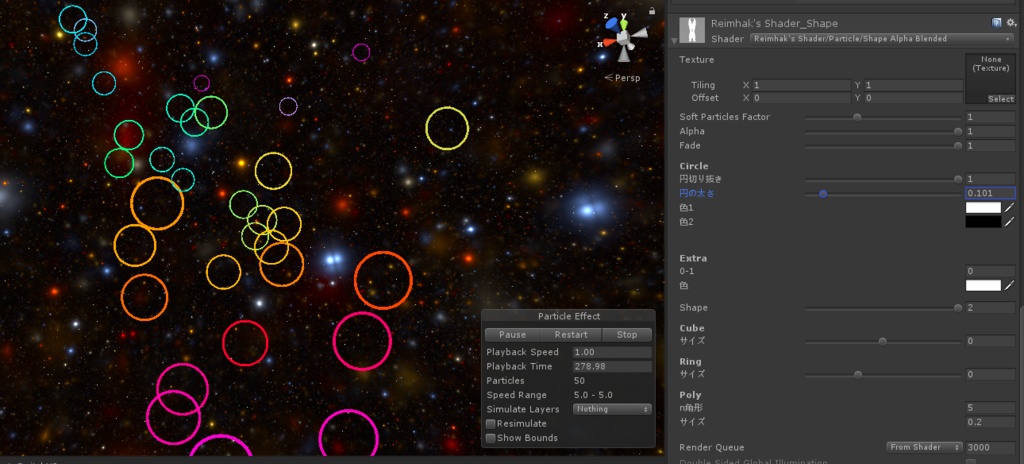The width and height of the screenshot is (1024, 464).
Task: Click the Fade slider handle
Action: coord(957,146)
